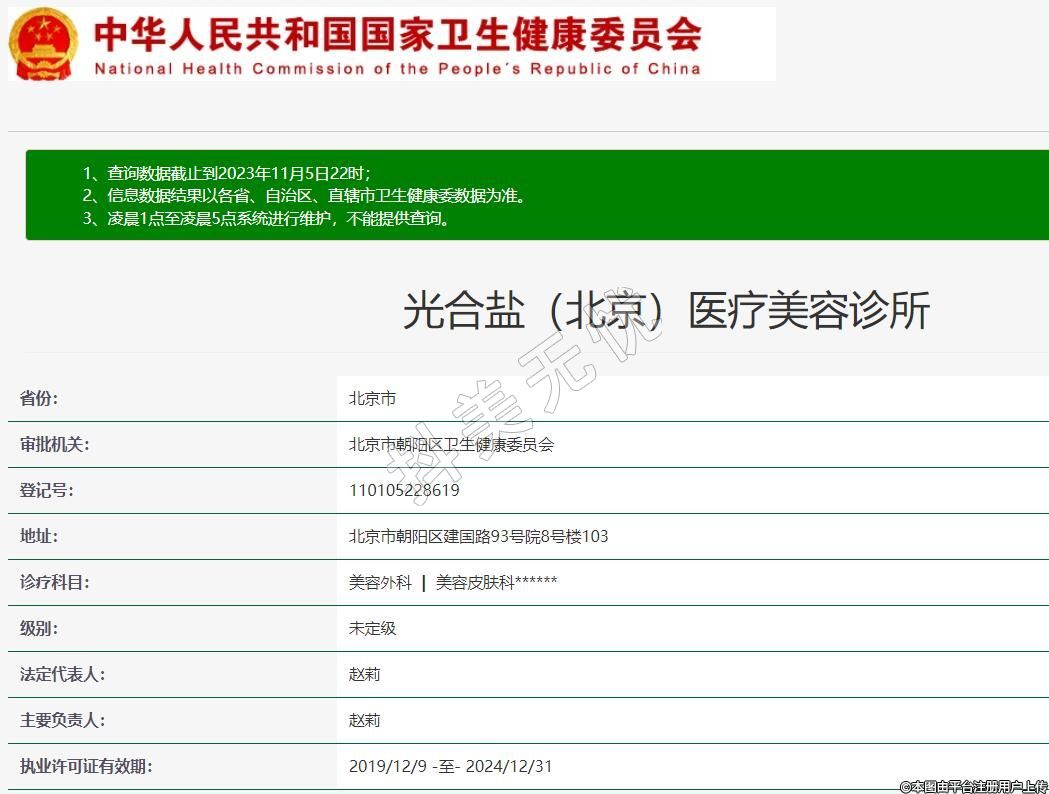This screenshot has height=794, width=1049.
Task: Click the 本图由平台注册用户上传 watermark text
Action: 973,786
